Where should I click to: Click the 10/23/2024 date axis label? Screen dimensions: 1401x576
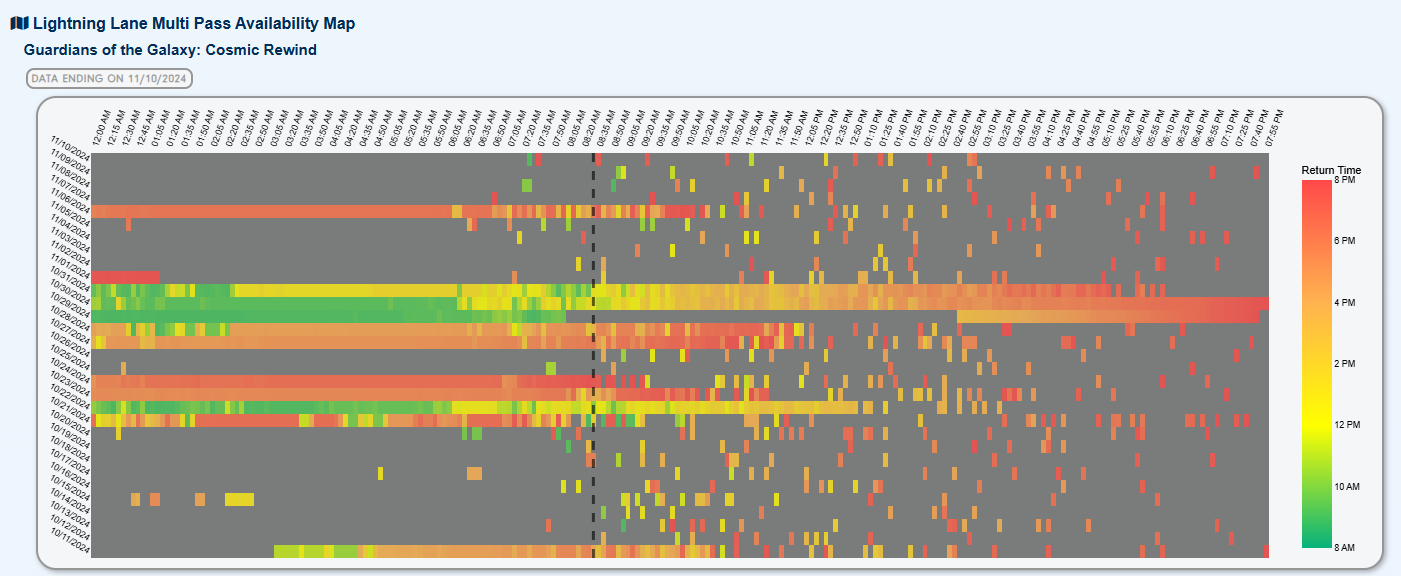pos(70,381)
